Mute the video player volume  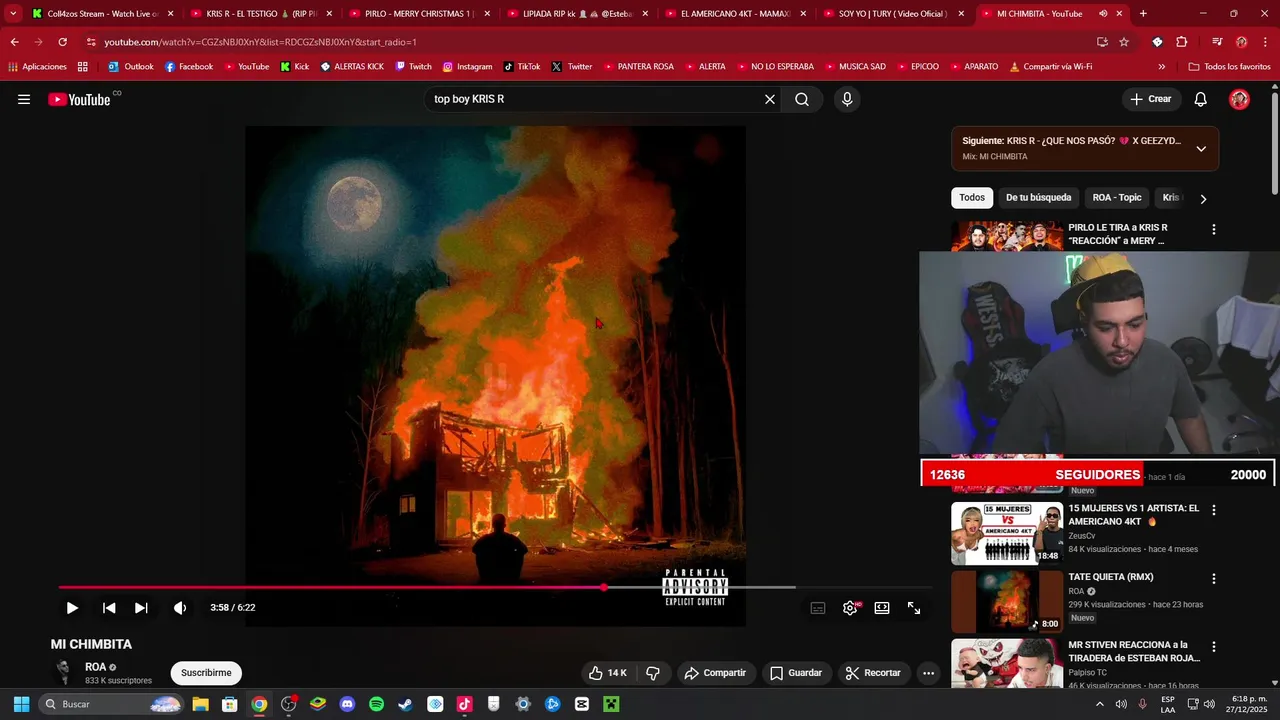180,607
